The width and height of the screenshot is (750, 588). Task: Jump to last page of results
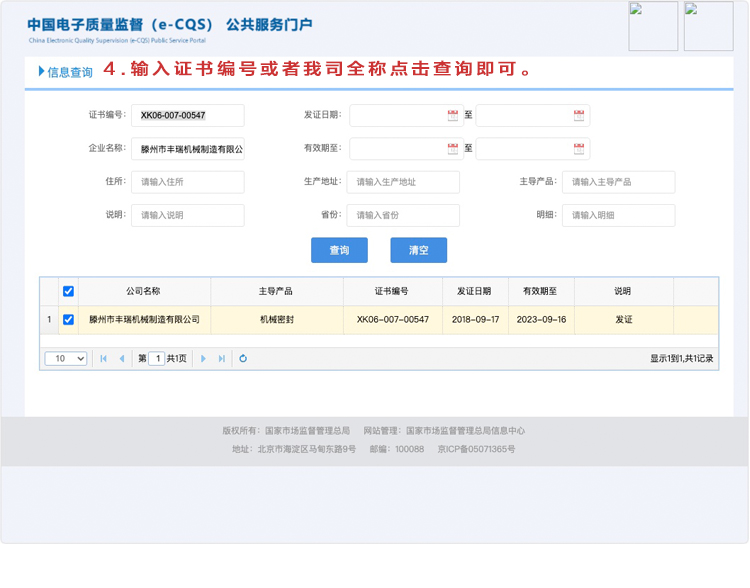tap(222, 359)
